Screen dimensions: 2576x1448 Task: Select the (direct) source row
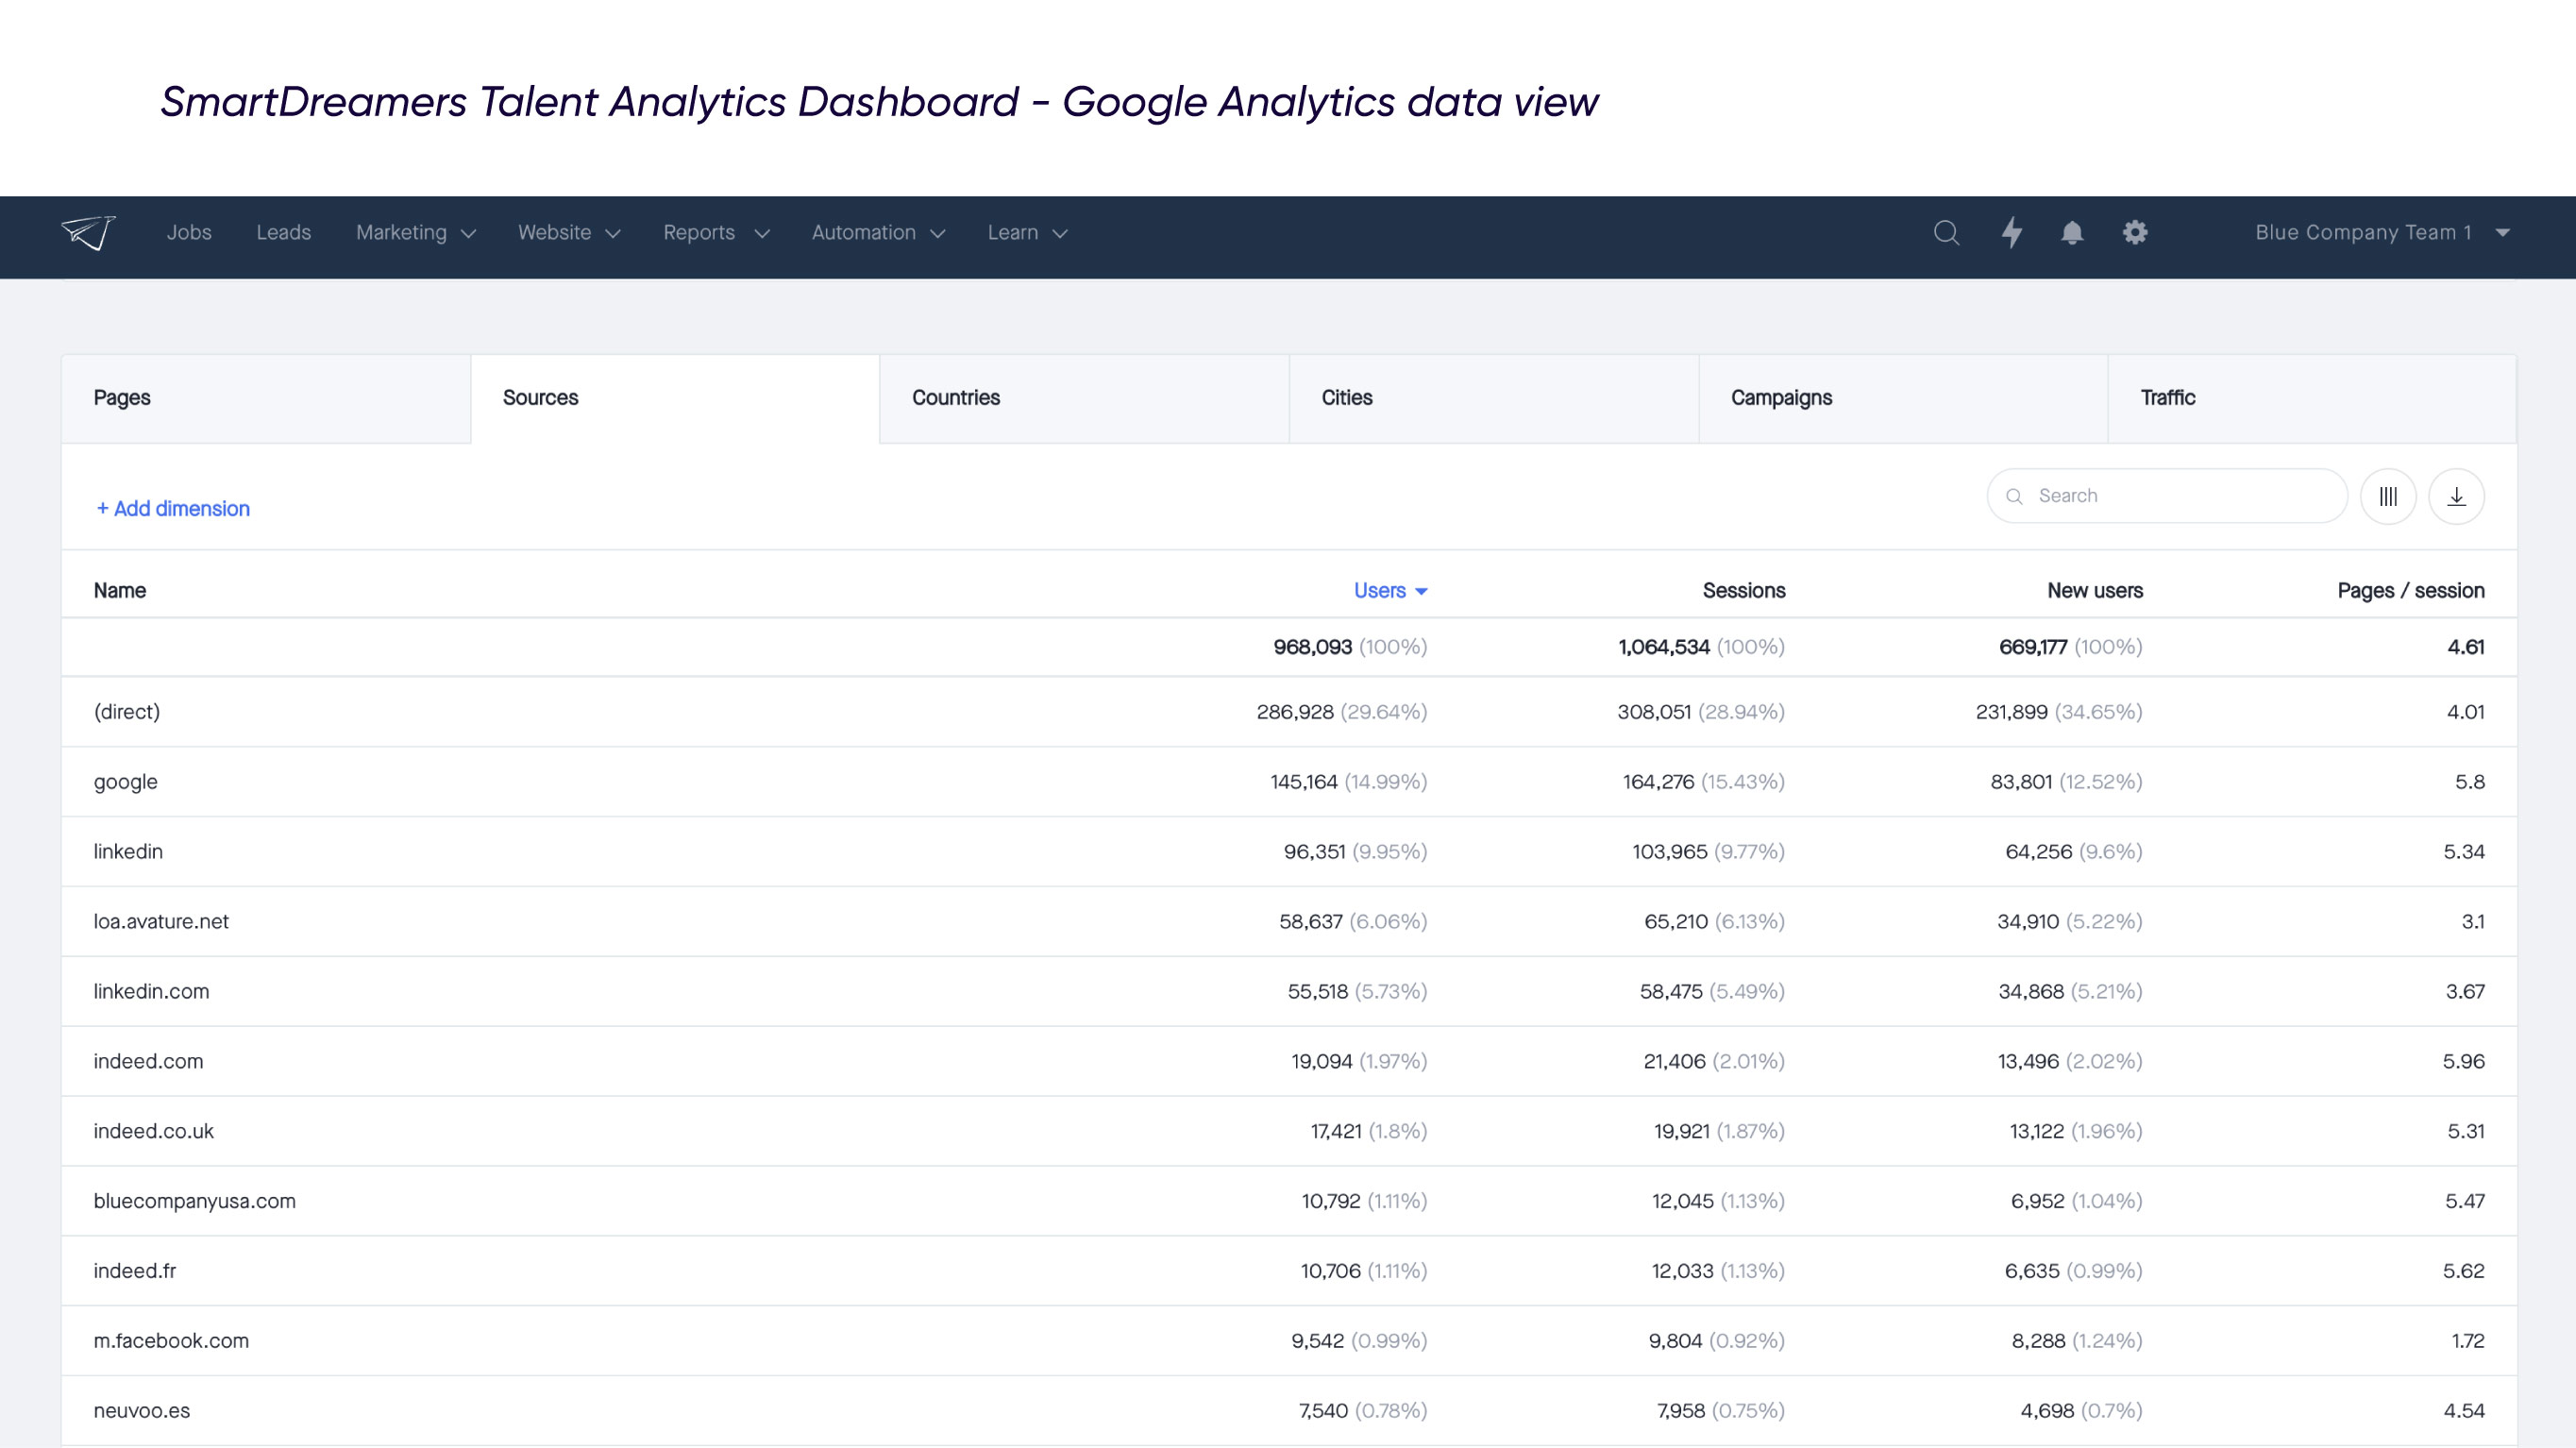tap(1289, 712)
